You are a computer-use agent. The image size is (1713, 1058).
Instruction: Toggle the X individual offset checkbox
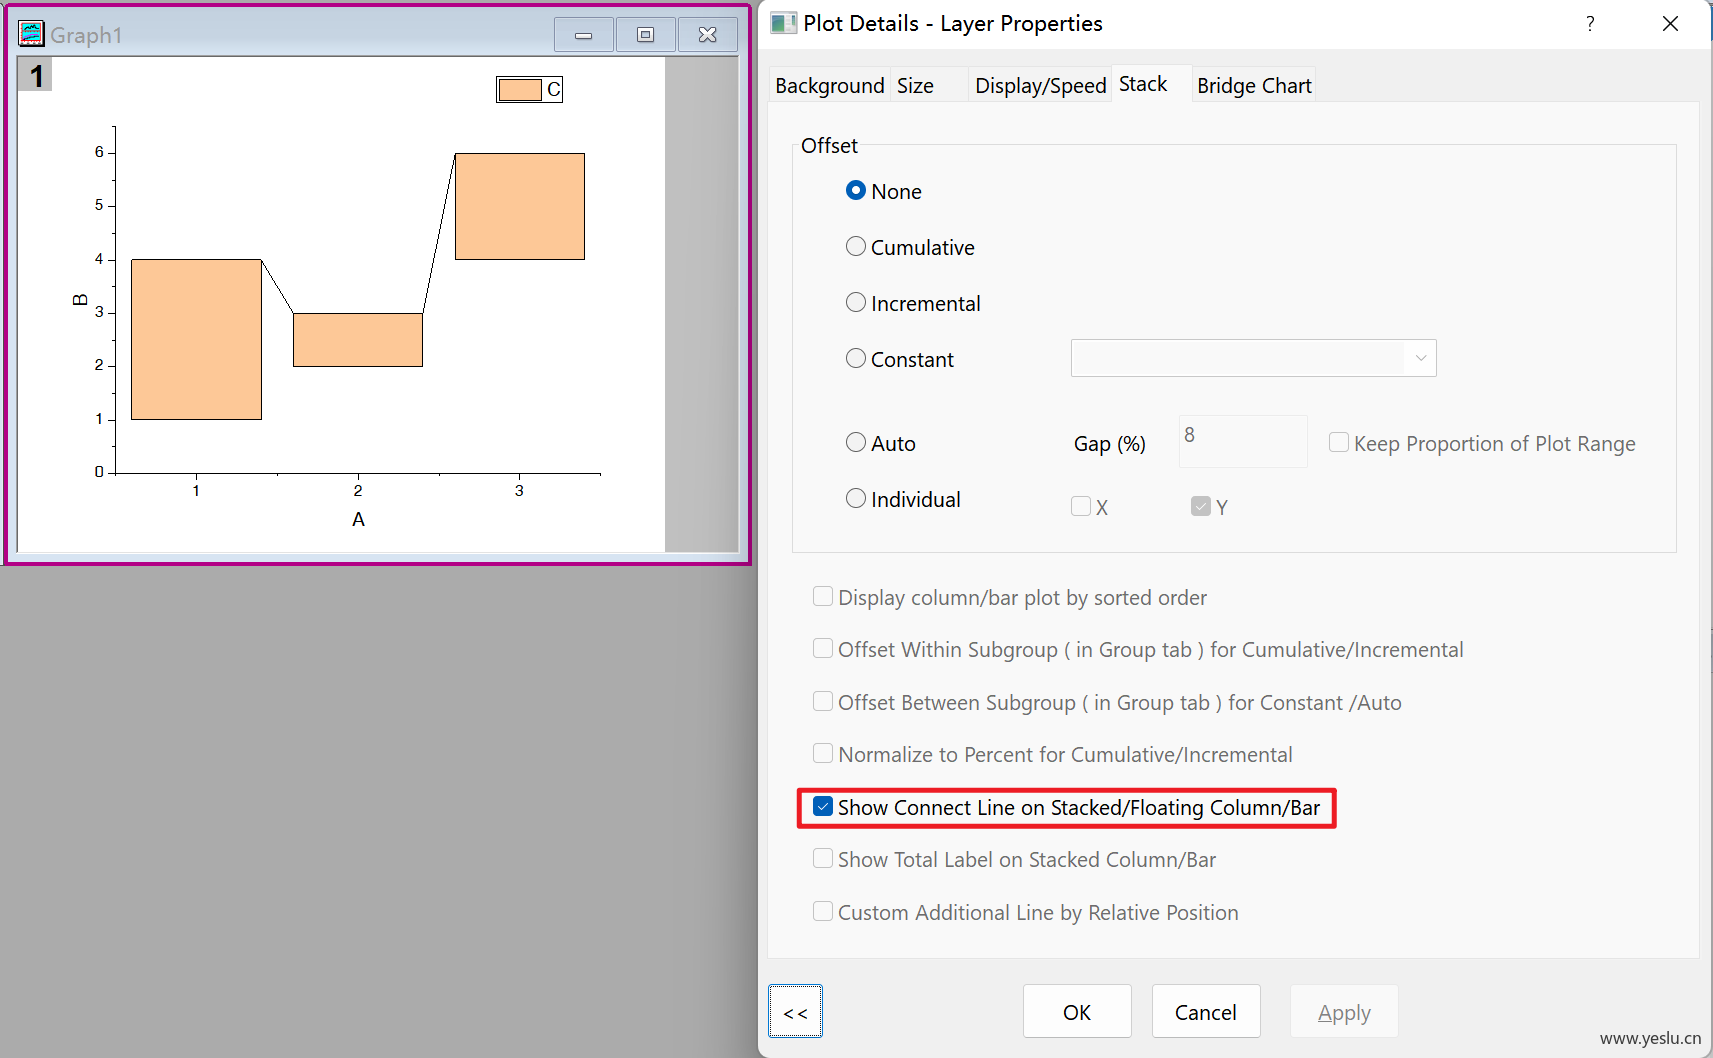click(1081, 506)
